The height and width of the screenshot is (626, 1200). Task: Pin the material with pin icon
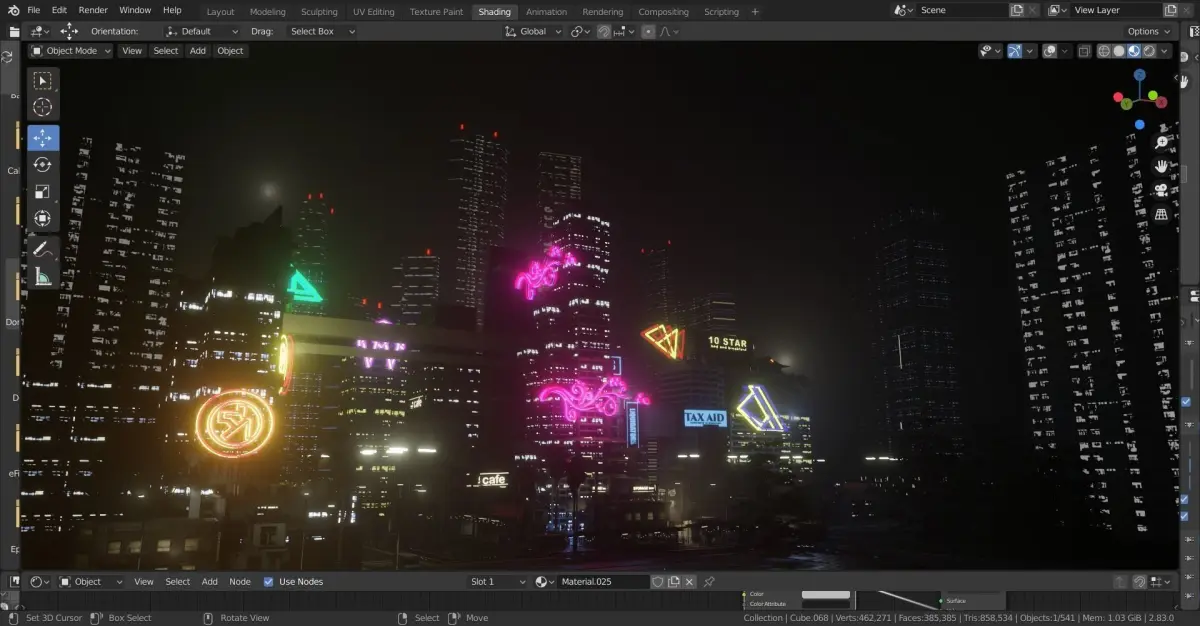709,581
